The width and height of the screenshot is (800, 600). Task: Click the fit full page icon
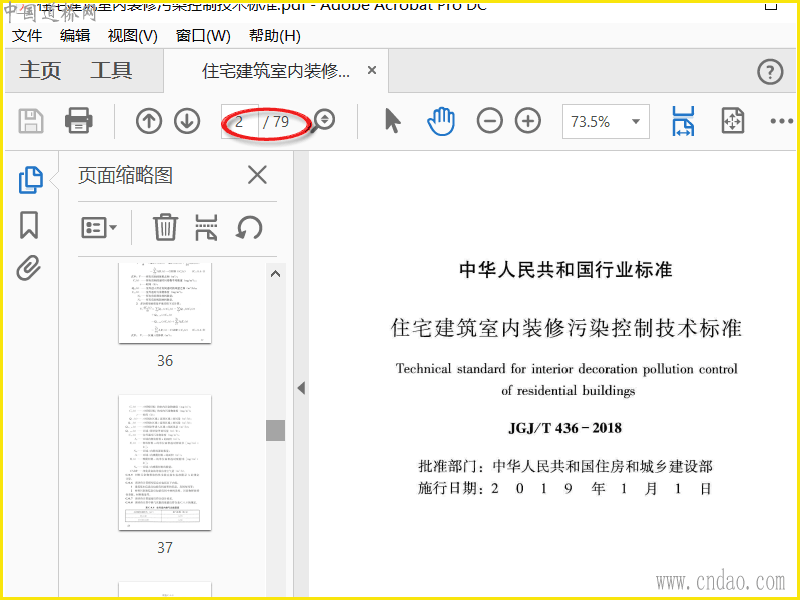click(733, 121)
